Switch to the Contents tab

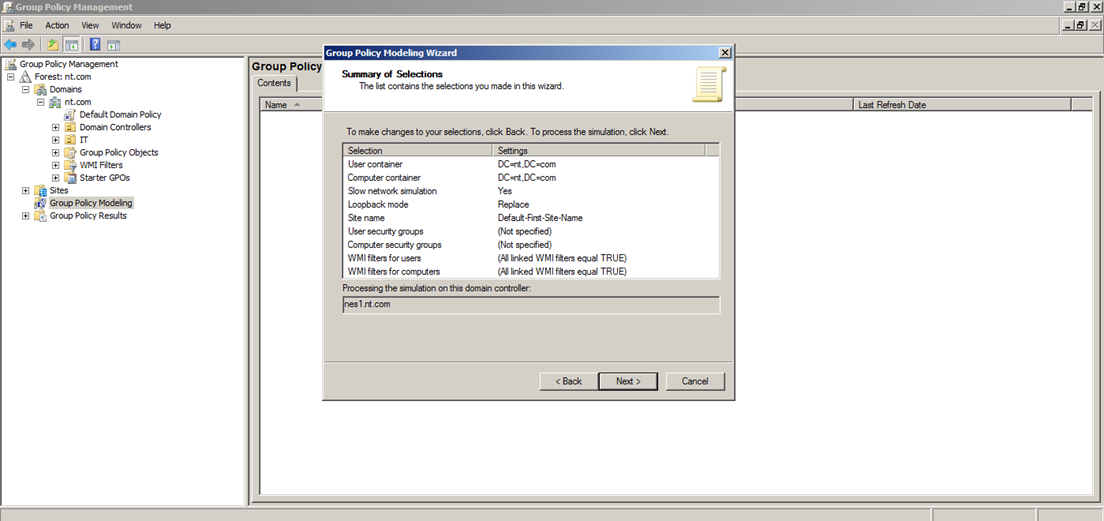pyautogui.click(x=274, y=84)
